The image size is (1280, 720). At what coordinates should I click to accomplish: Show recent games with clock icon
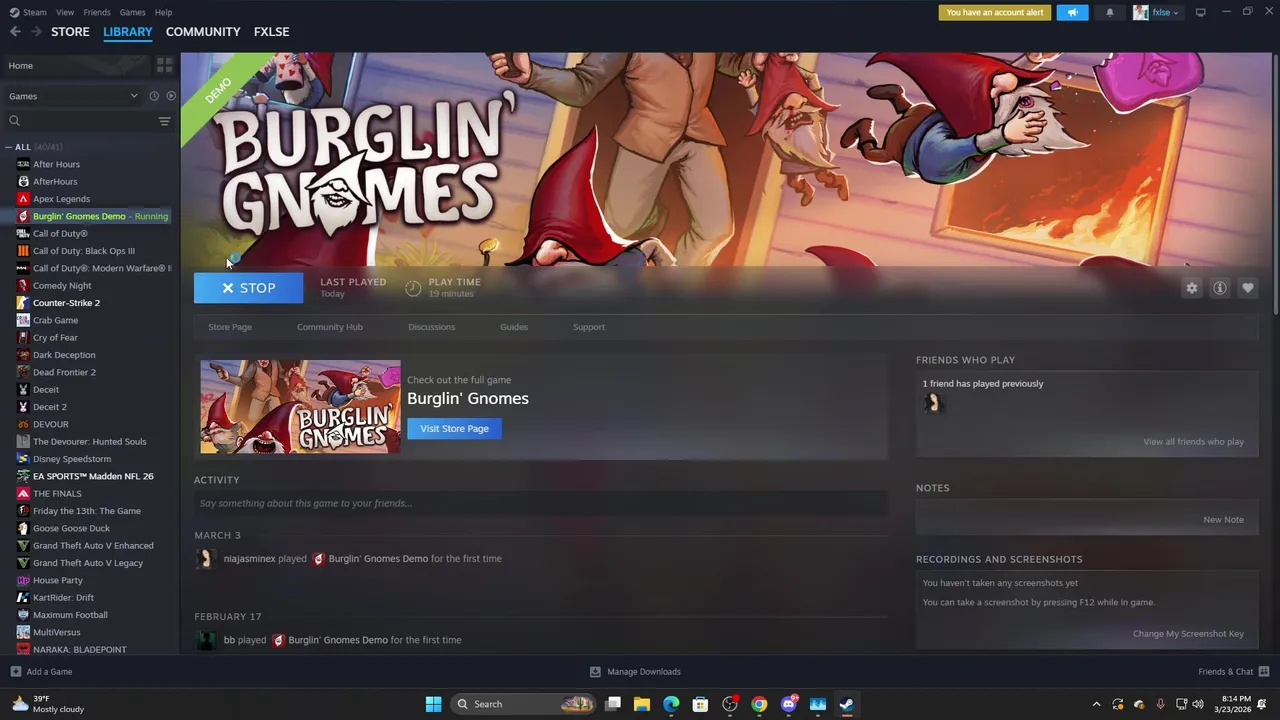point(154,96)
